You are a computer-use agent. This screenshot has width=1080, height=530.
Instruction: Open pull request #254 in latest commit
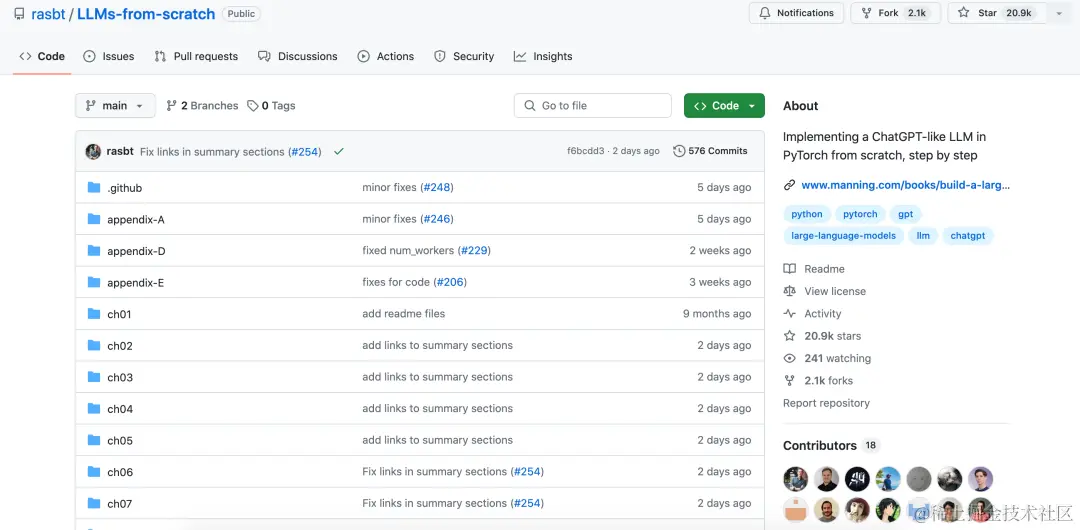click(306, 152)
